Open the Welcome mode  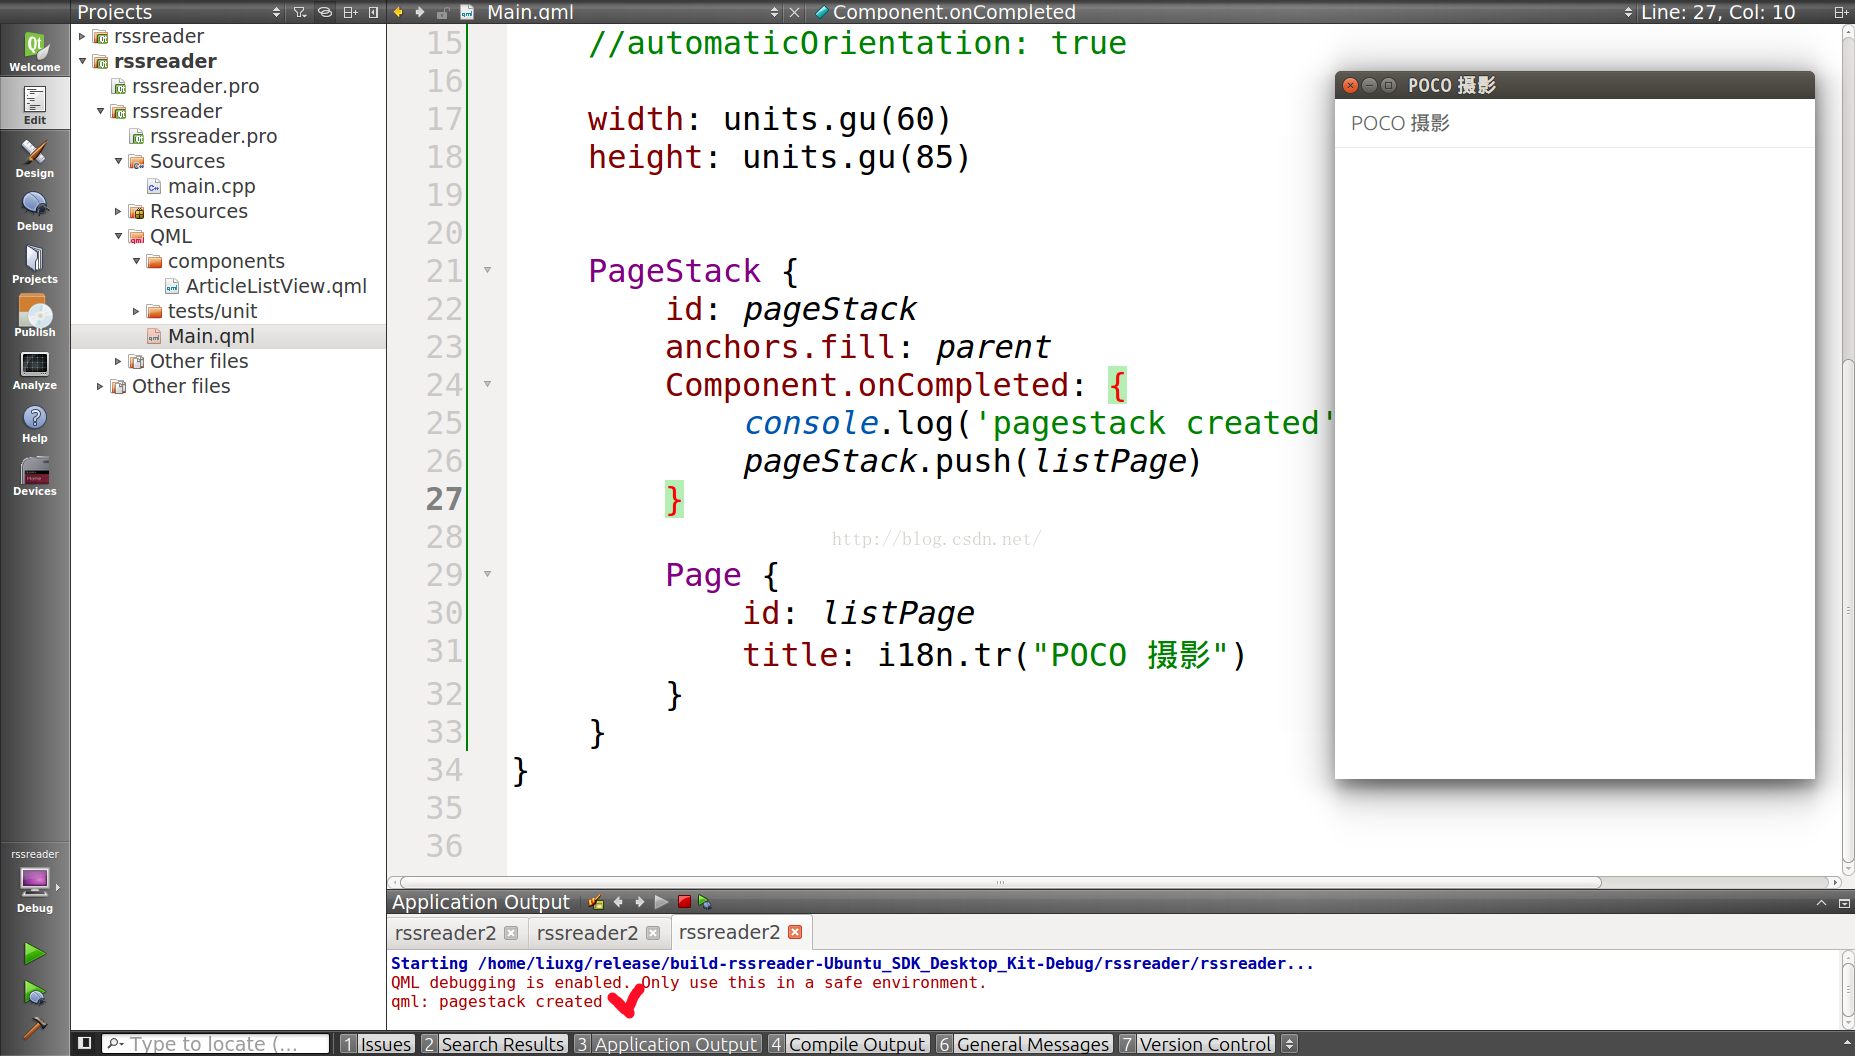coord(35,51)
